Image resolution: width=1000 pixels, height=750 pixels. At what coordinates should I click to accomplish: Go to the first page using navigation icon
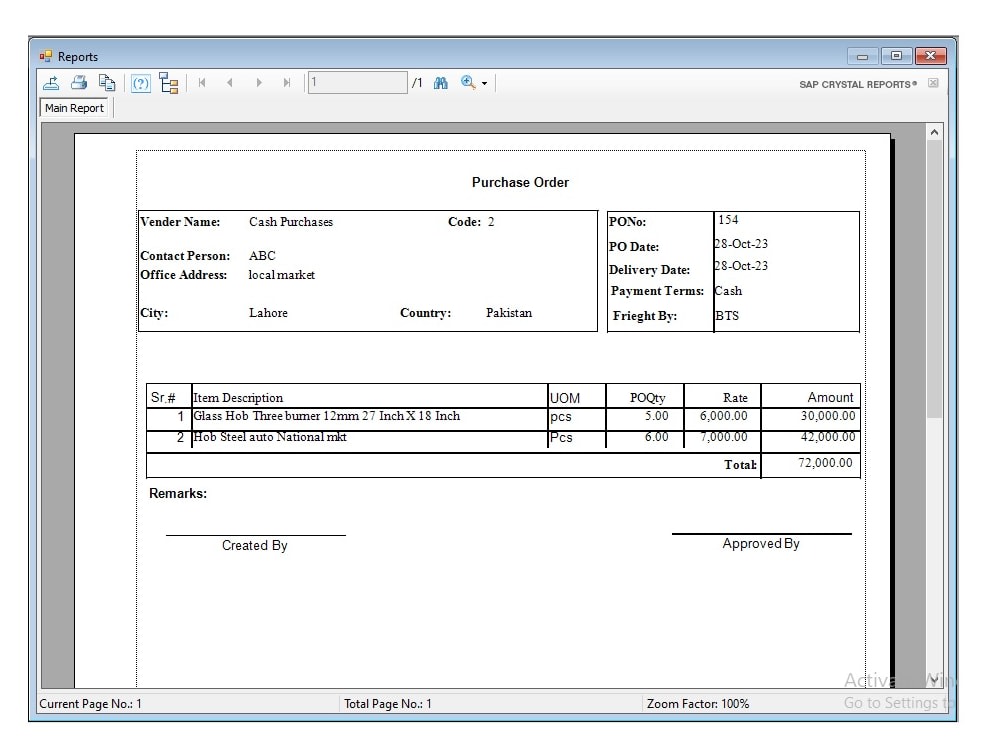click(x=203, y=83)
